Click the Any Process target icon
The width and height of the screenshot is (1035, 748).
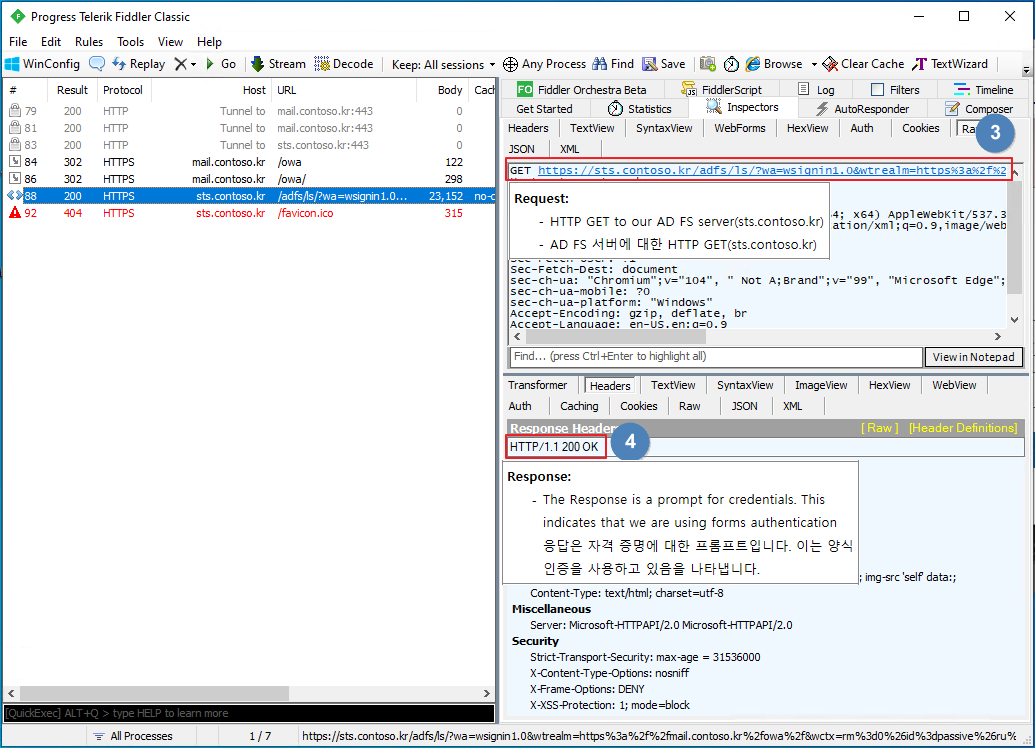click(x=510, y=64)
